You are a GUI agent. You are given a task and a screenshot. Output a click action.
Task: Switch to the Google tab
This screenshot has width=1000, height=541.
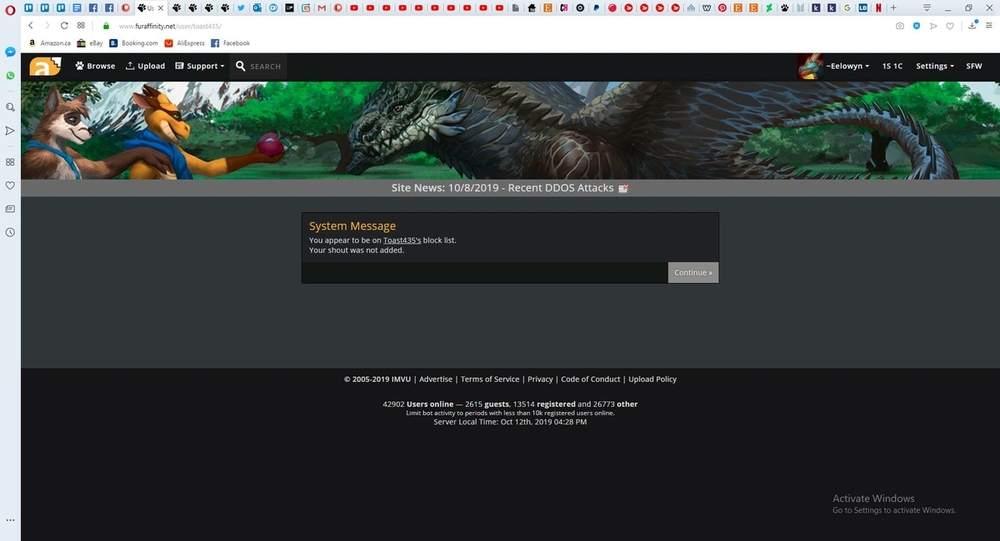tap(847, 8)
